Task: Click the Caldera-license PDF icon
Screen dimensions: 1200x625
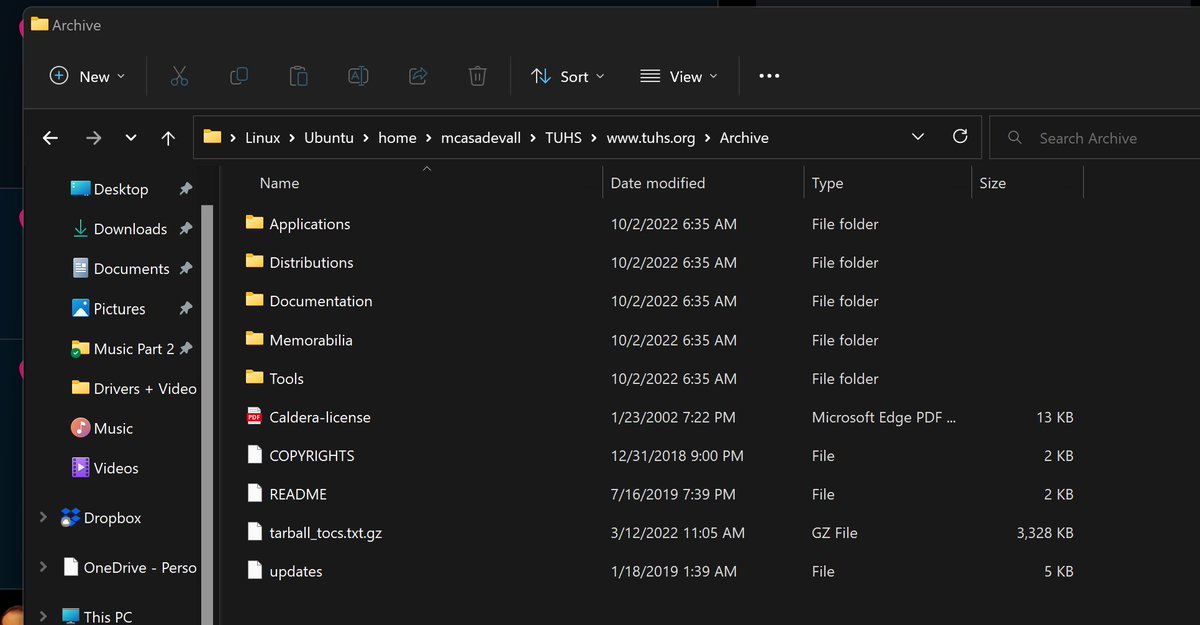Action: [x=254, y=416]
